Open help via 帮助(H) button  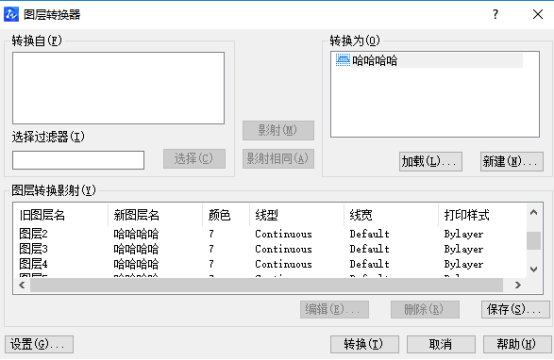tap(517, 344)
